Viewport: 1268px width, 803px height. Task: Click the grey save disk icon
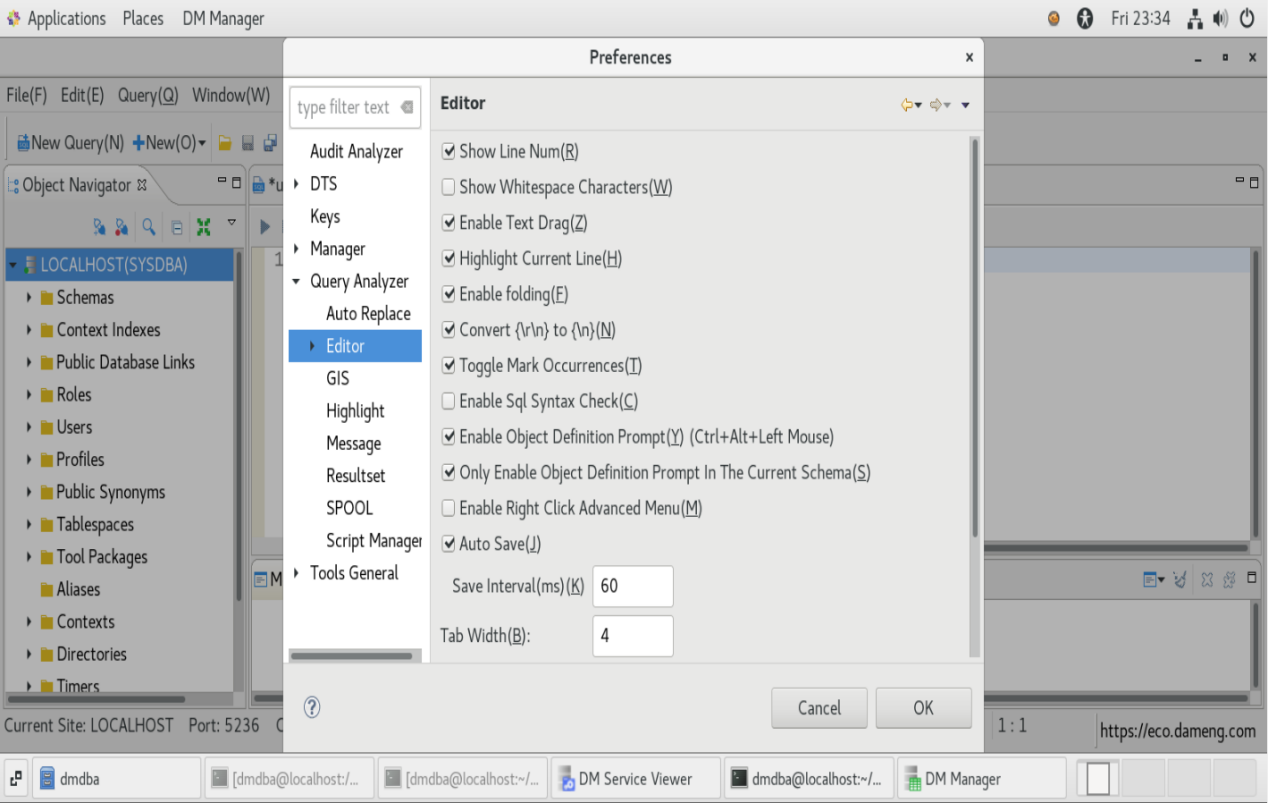(x=248, y=143)
